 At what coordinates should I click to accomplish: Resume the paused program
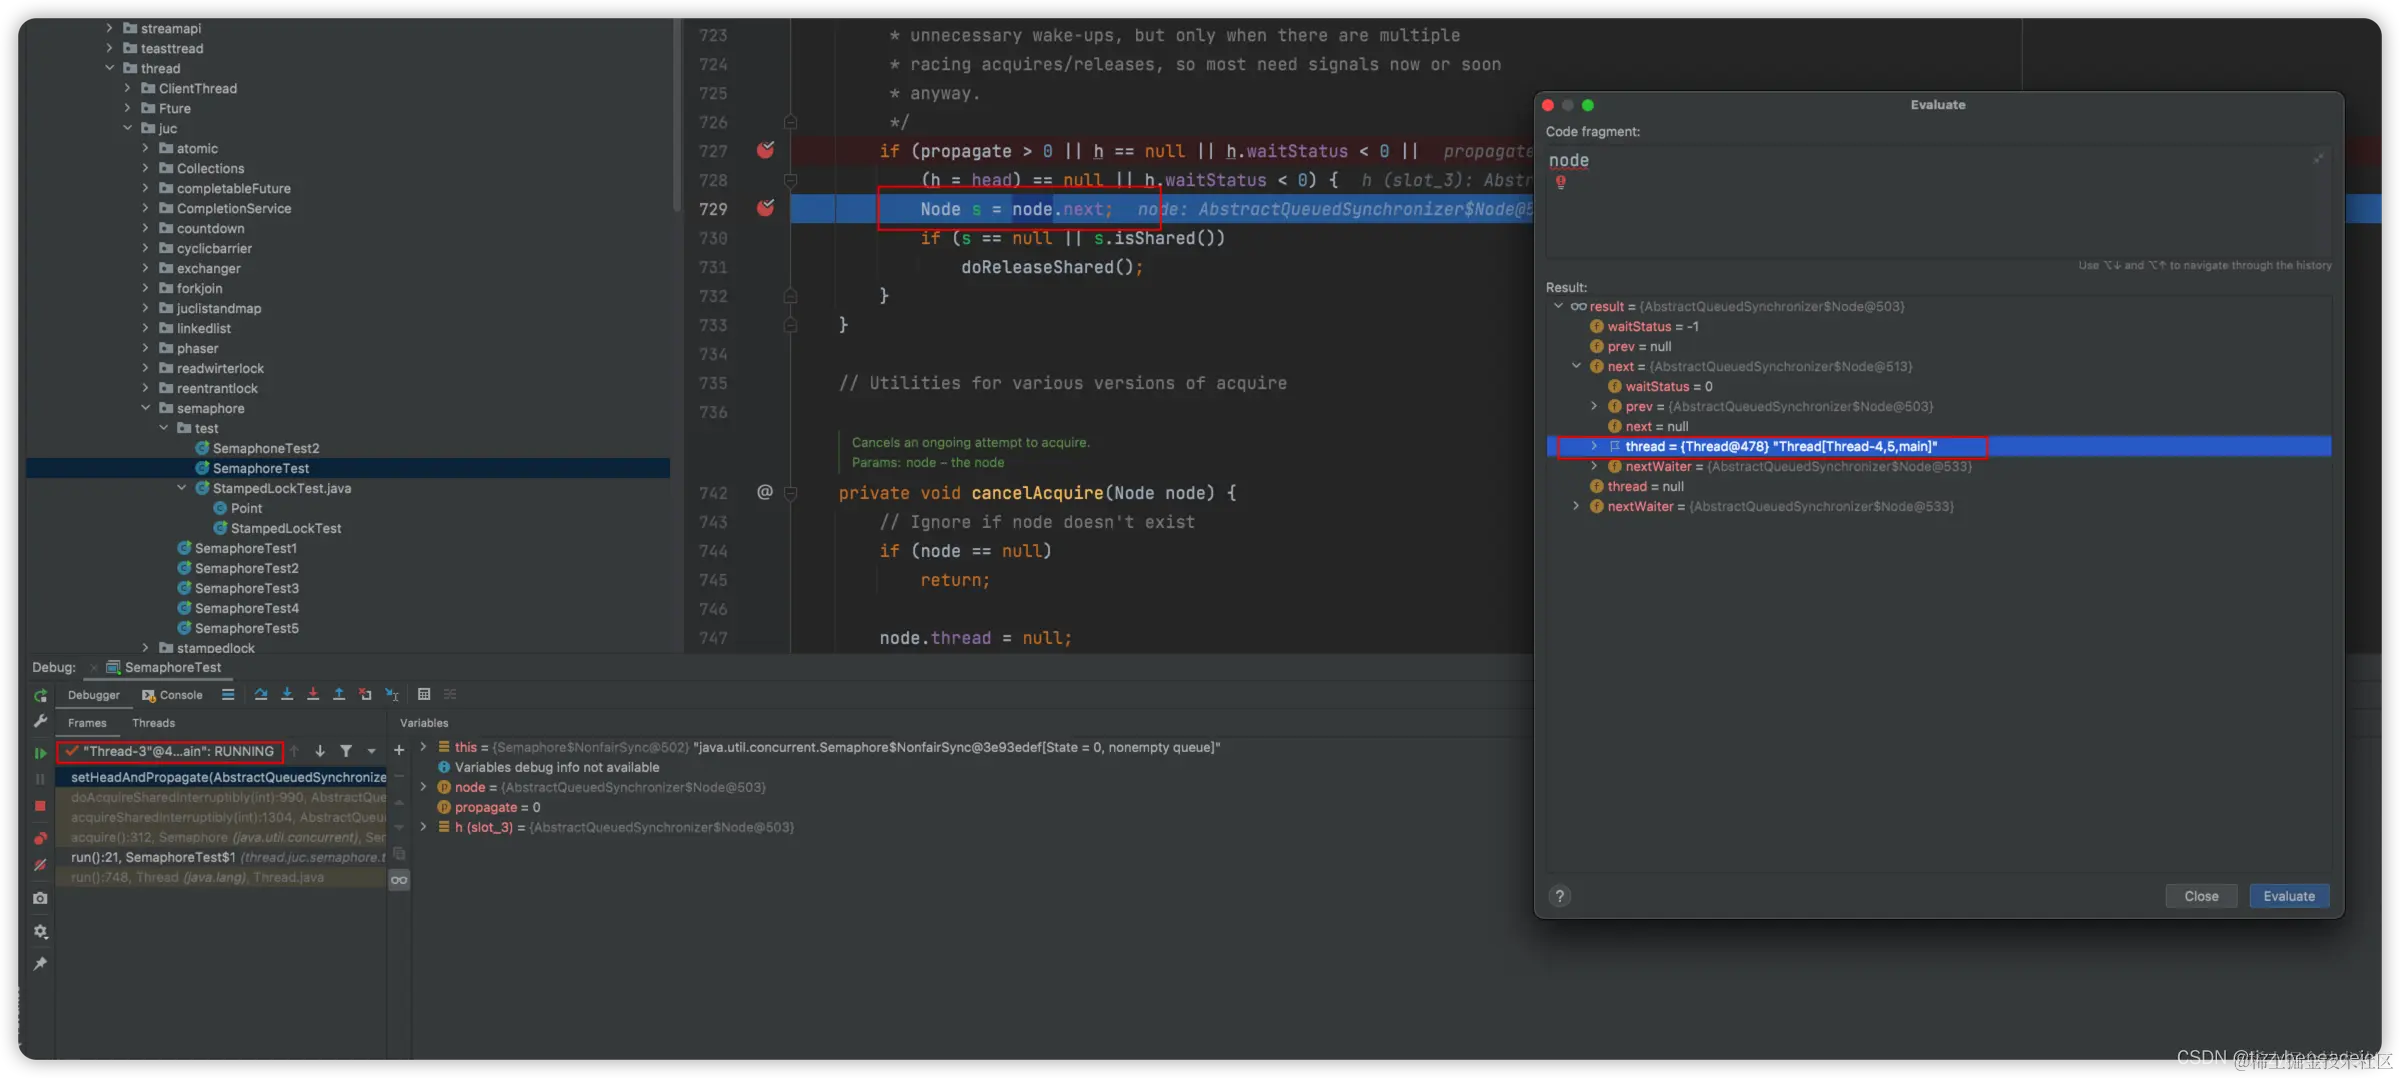(40, 752)
